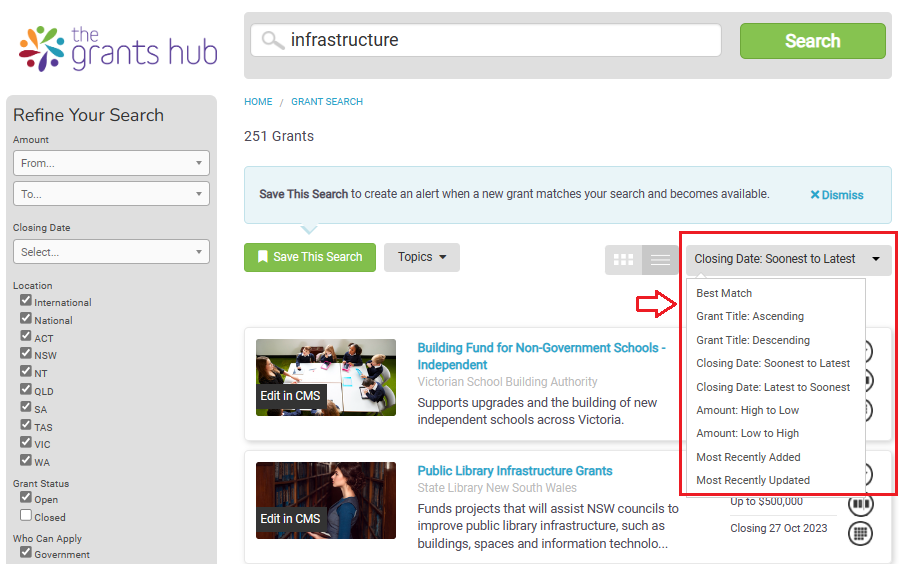Dismiss the Save This Search alert
This screenshot has height=564, width=899.
tap(836, 195)
